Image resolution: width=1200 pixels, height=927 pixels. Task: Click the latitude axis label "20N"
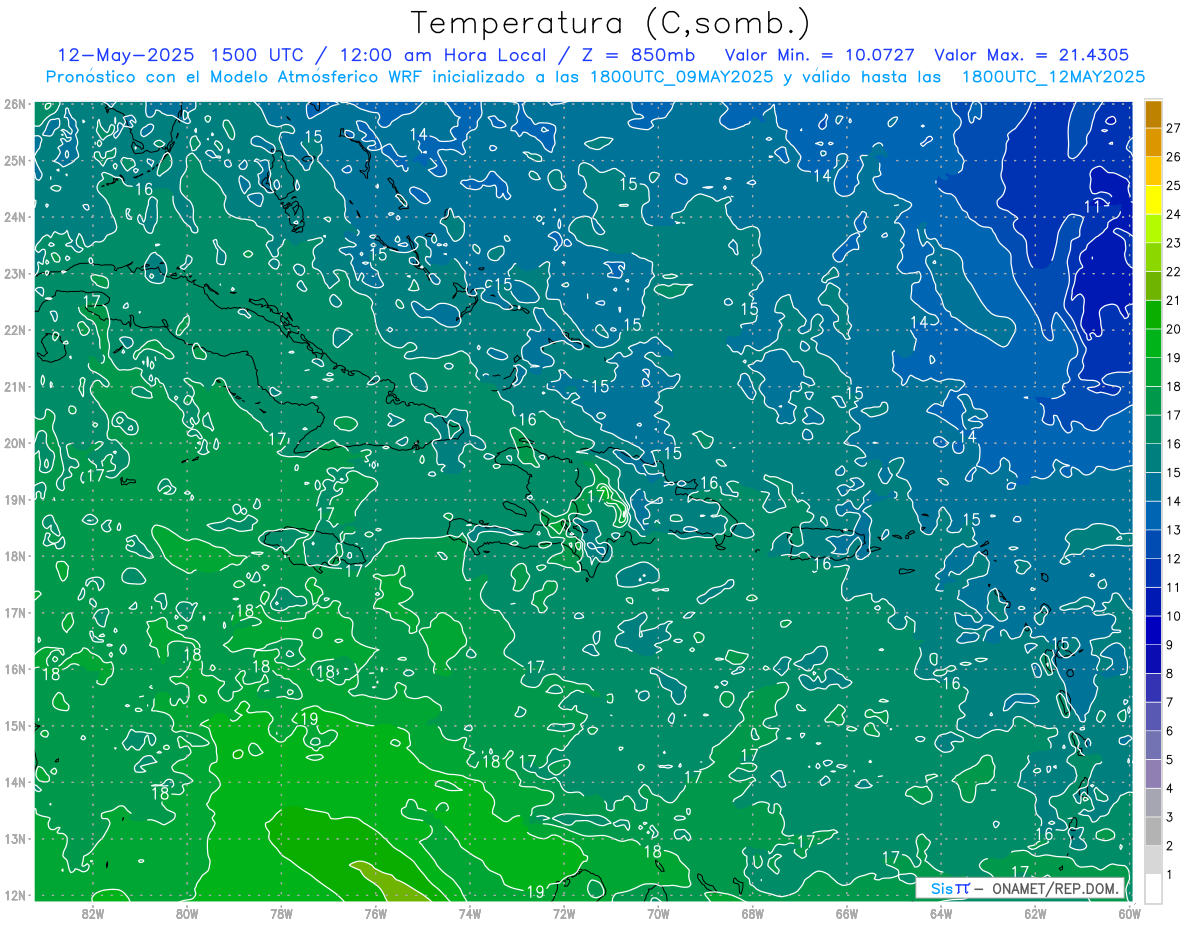[x=15, y=443]
